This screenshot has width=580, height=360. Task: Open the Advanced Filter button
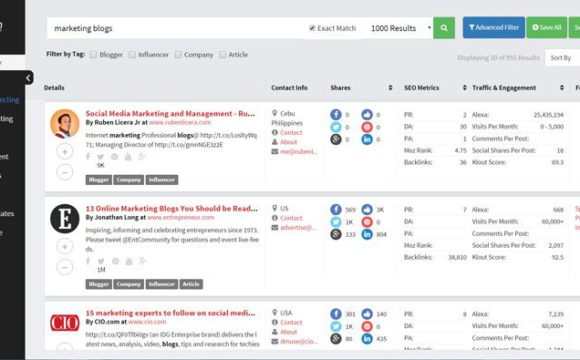494,27
